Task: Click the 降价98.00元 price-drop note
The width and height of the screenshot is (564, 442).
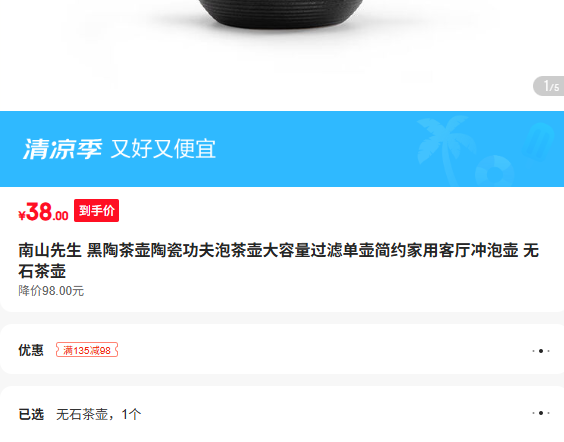Action: pyautogui.click(x=51, y=291)
